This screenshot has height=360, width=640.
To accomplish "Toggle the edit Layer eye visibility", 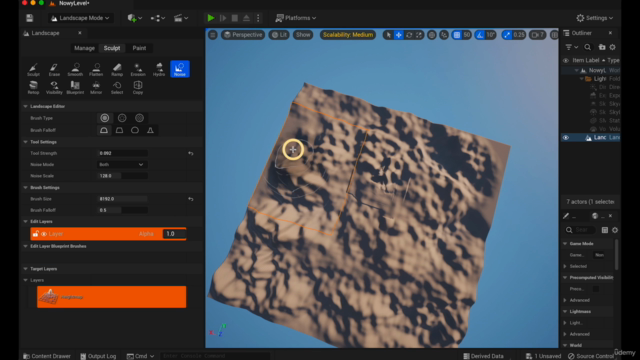I will 44,234.
